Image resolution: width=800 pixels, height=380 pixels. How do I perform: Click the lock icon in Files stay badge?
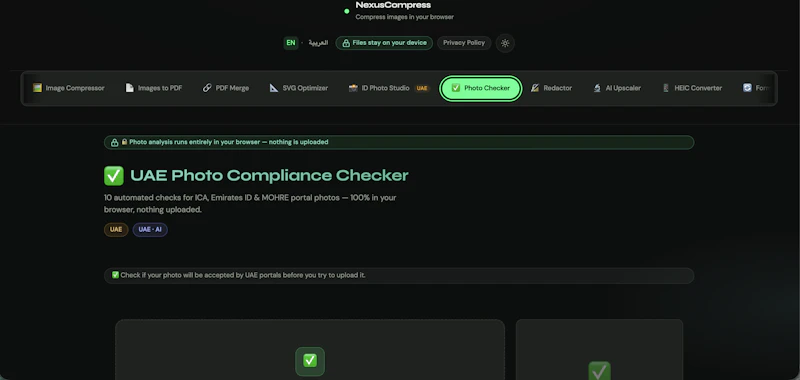346,43
